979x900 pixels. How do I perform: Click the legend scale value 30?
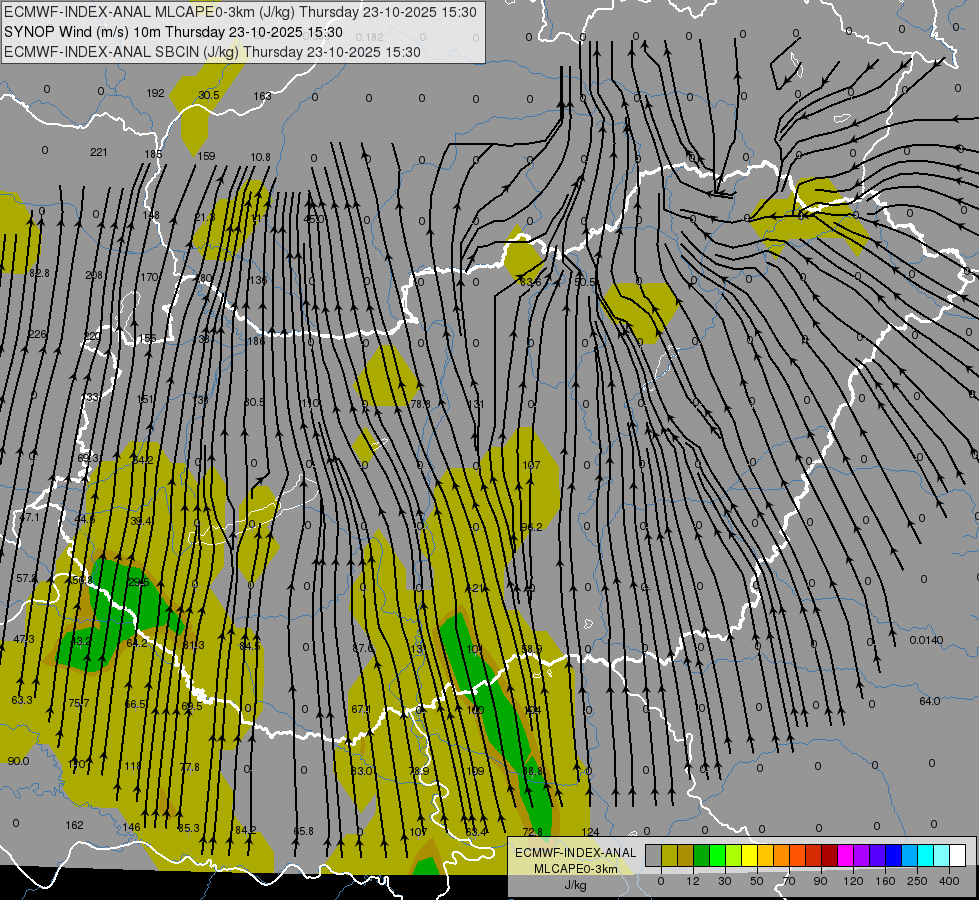click(724, 881)
